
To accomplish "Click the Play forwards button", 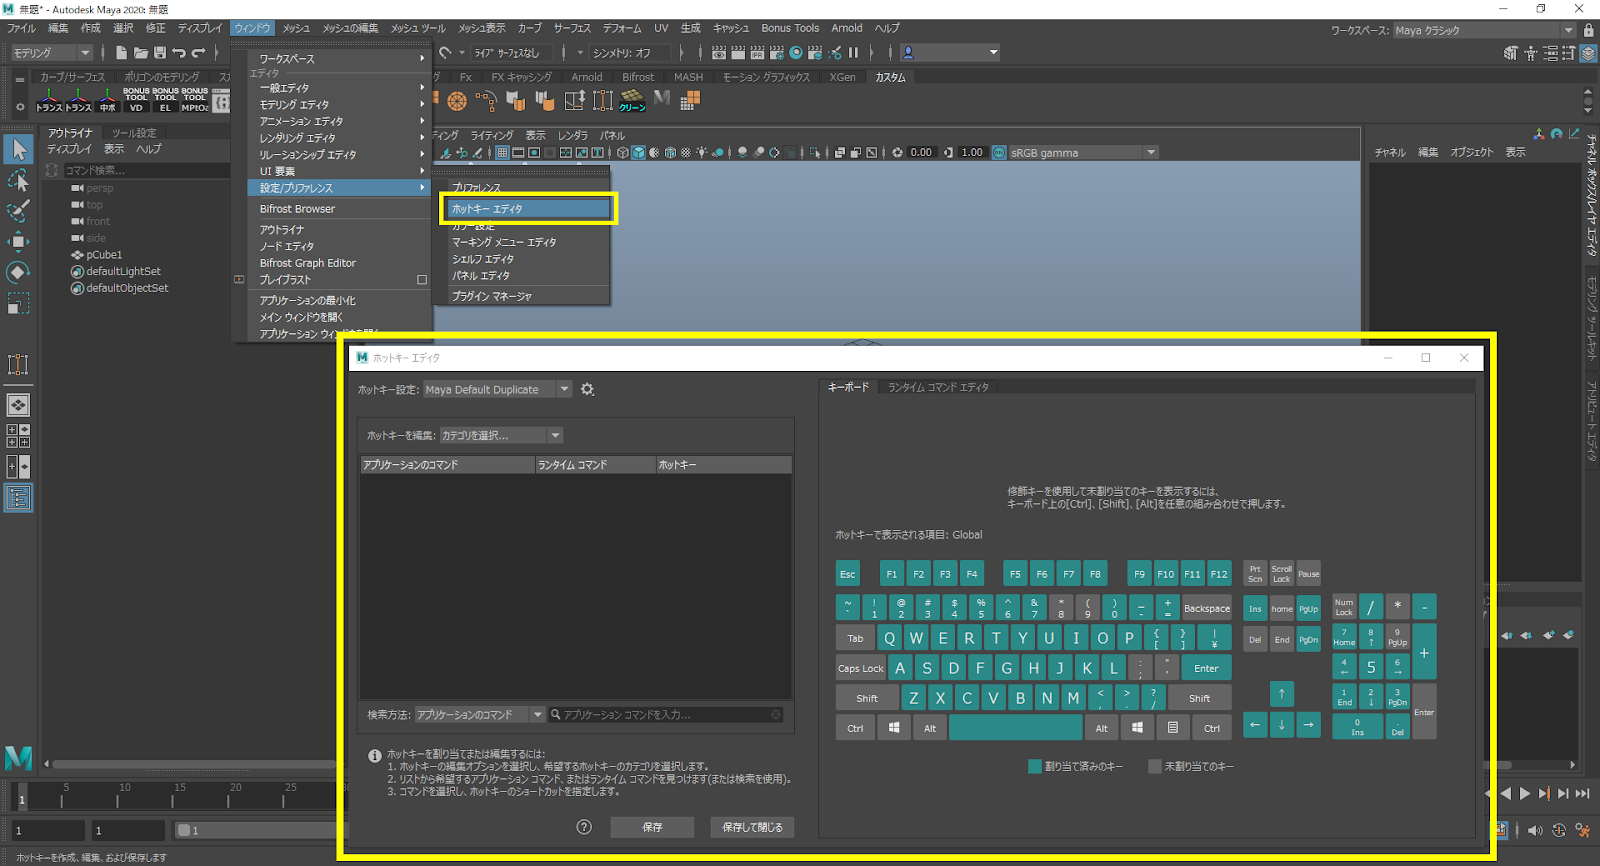I will (x=1524, y=793).
